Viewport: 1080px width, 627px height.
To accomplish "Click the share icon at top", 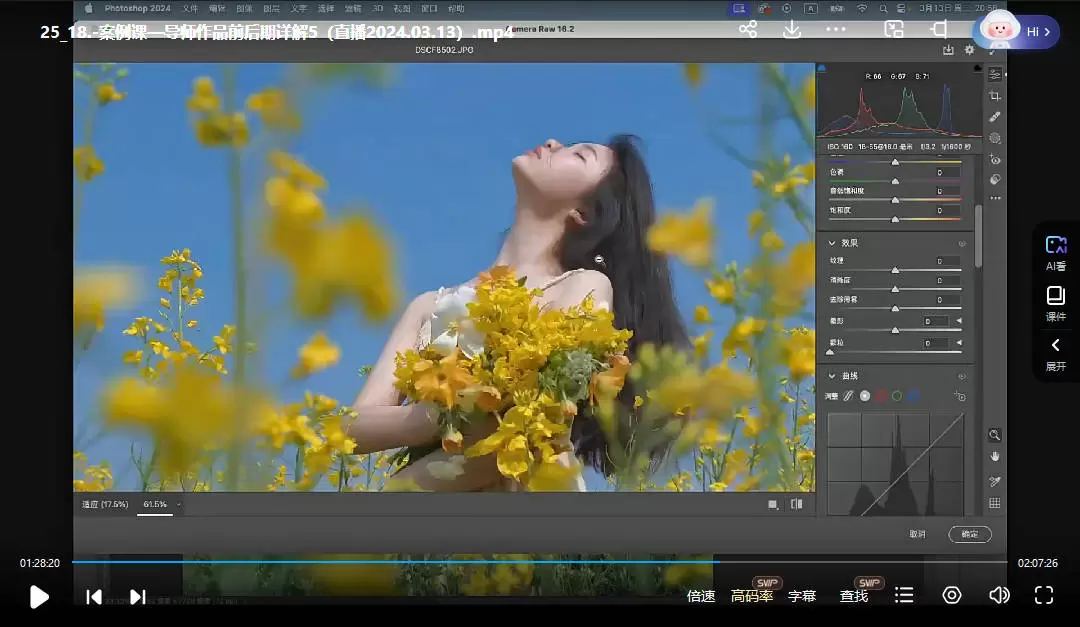I will (748, 30).
